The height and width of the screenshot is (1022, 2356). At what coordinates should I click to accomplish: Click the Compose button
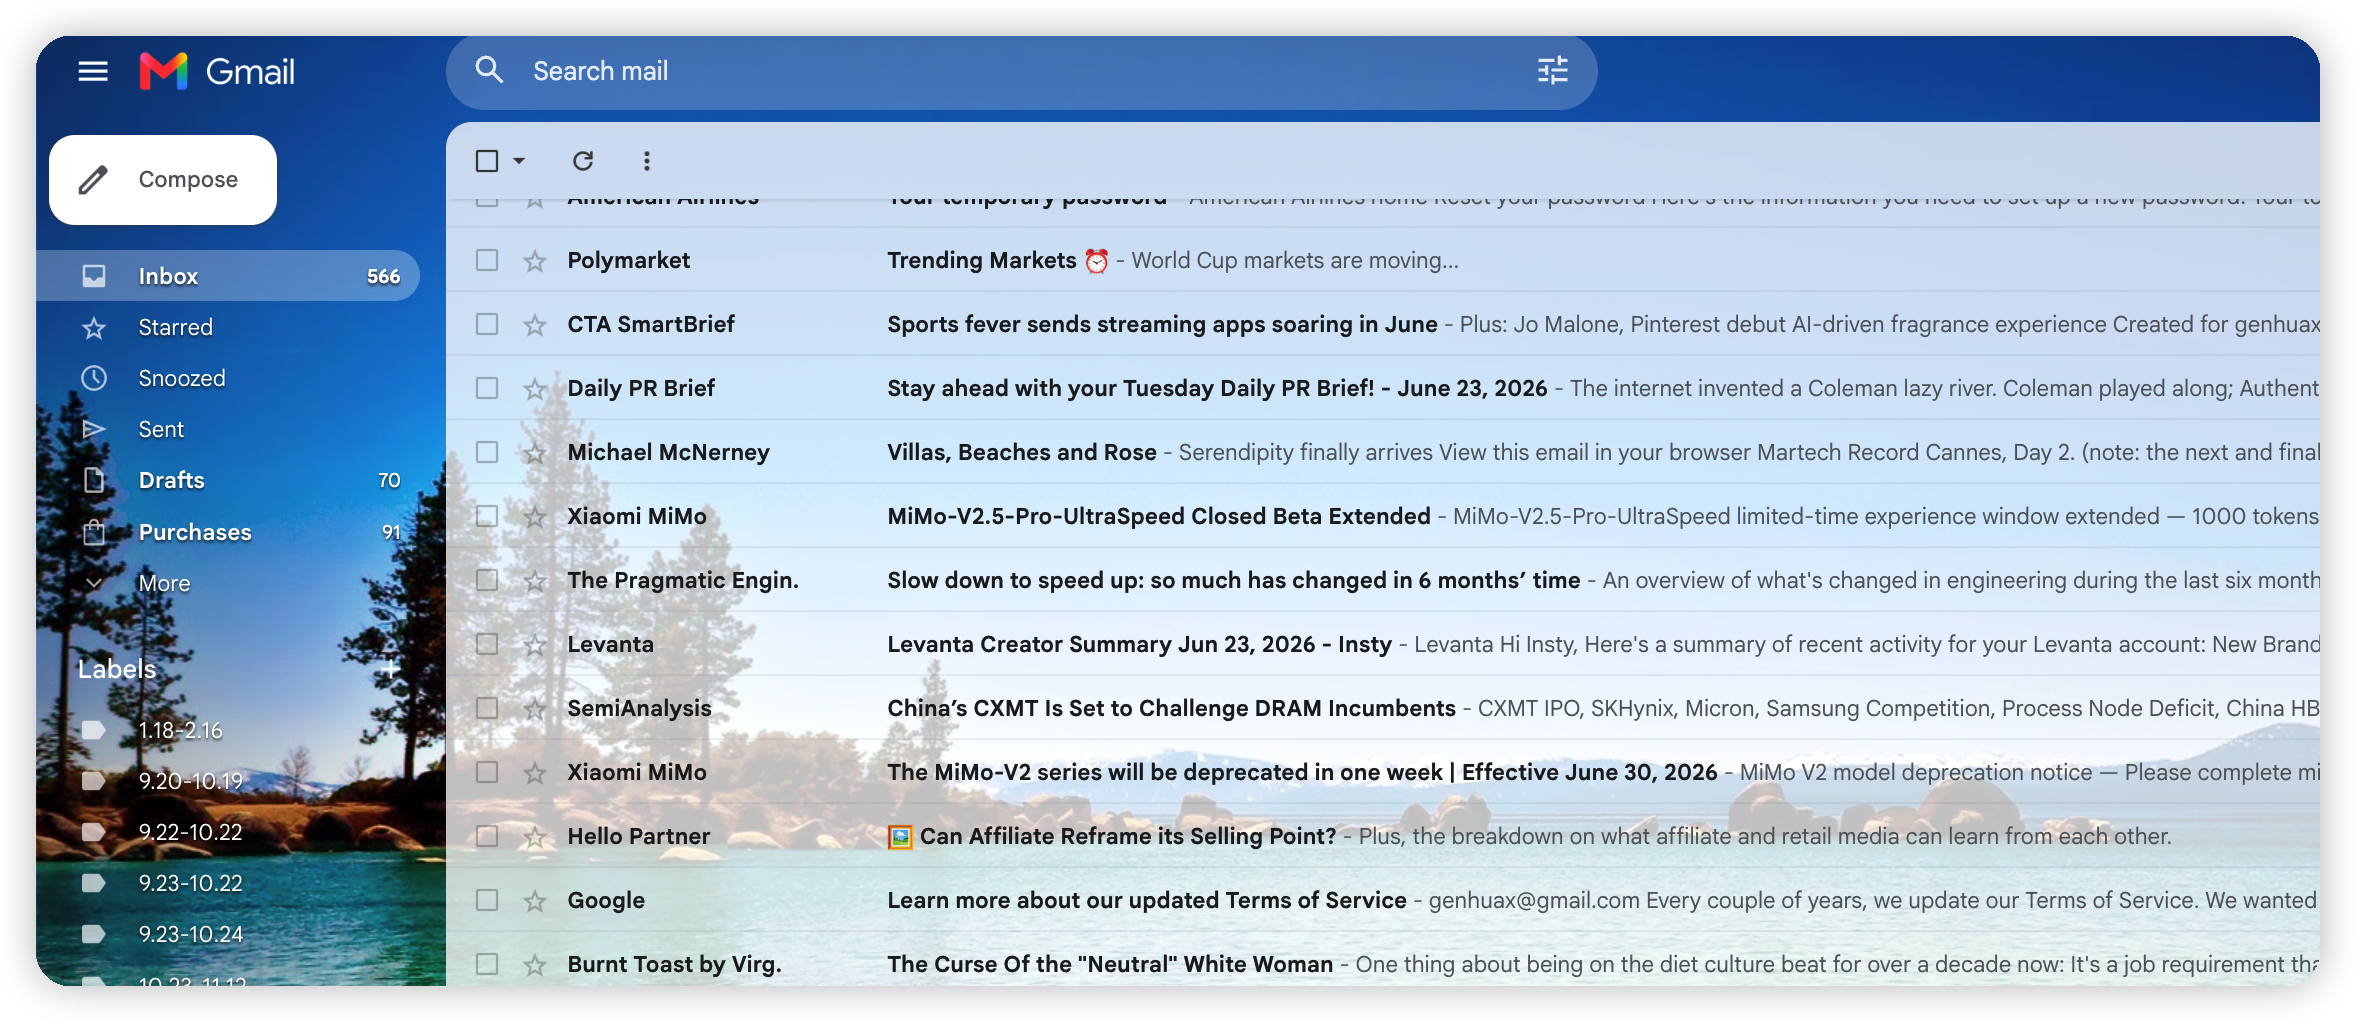click(x=163, y=180)
